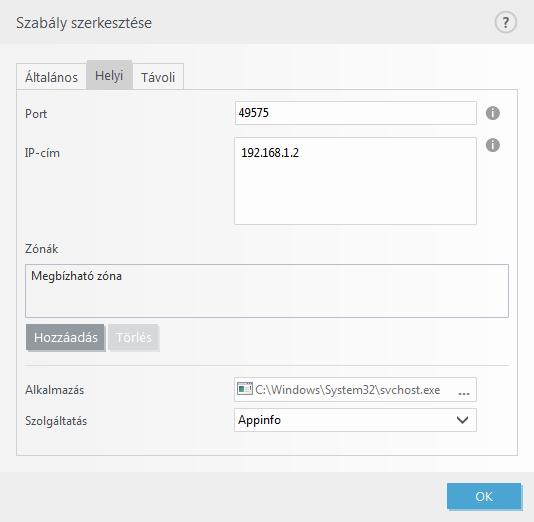
Task: Click the Törlés button
Action: pyautogui.click(x=134, y=337)
